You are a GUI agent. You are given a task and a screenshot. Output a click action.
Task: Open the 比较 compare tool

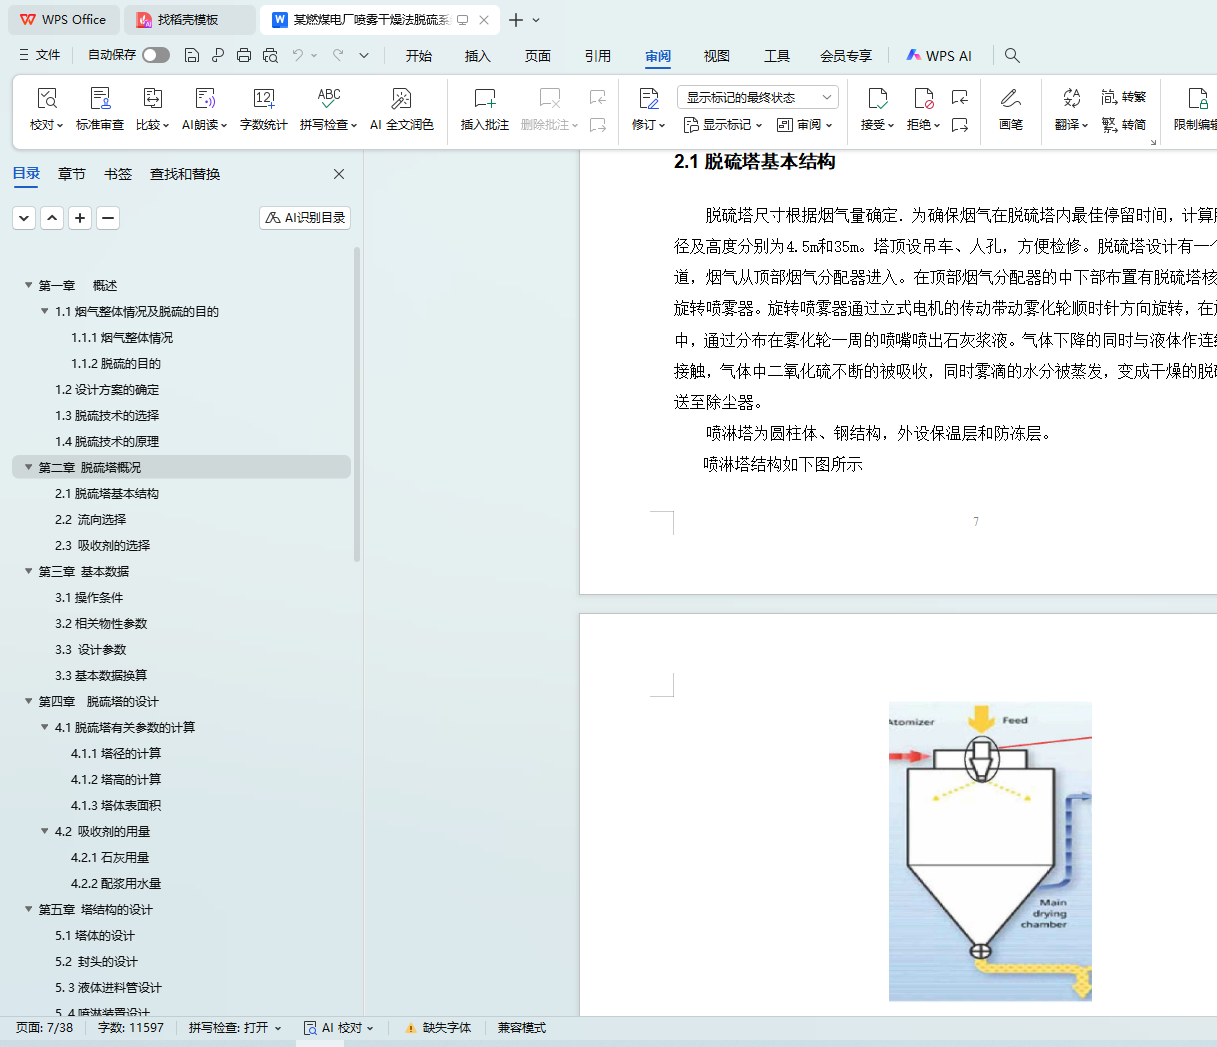point(152,109)
